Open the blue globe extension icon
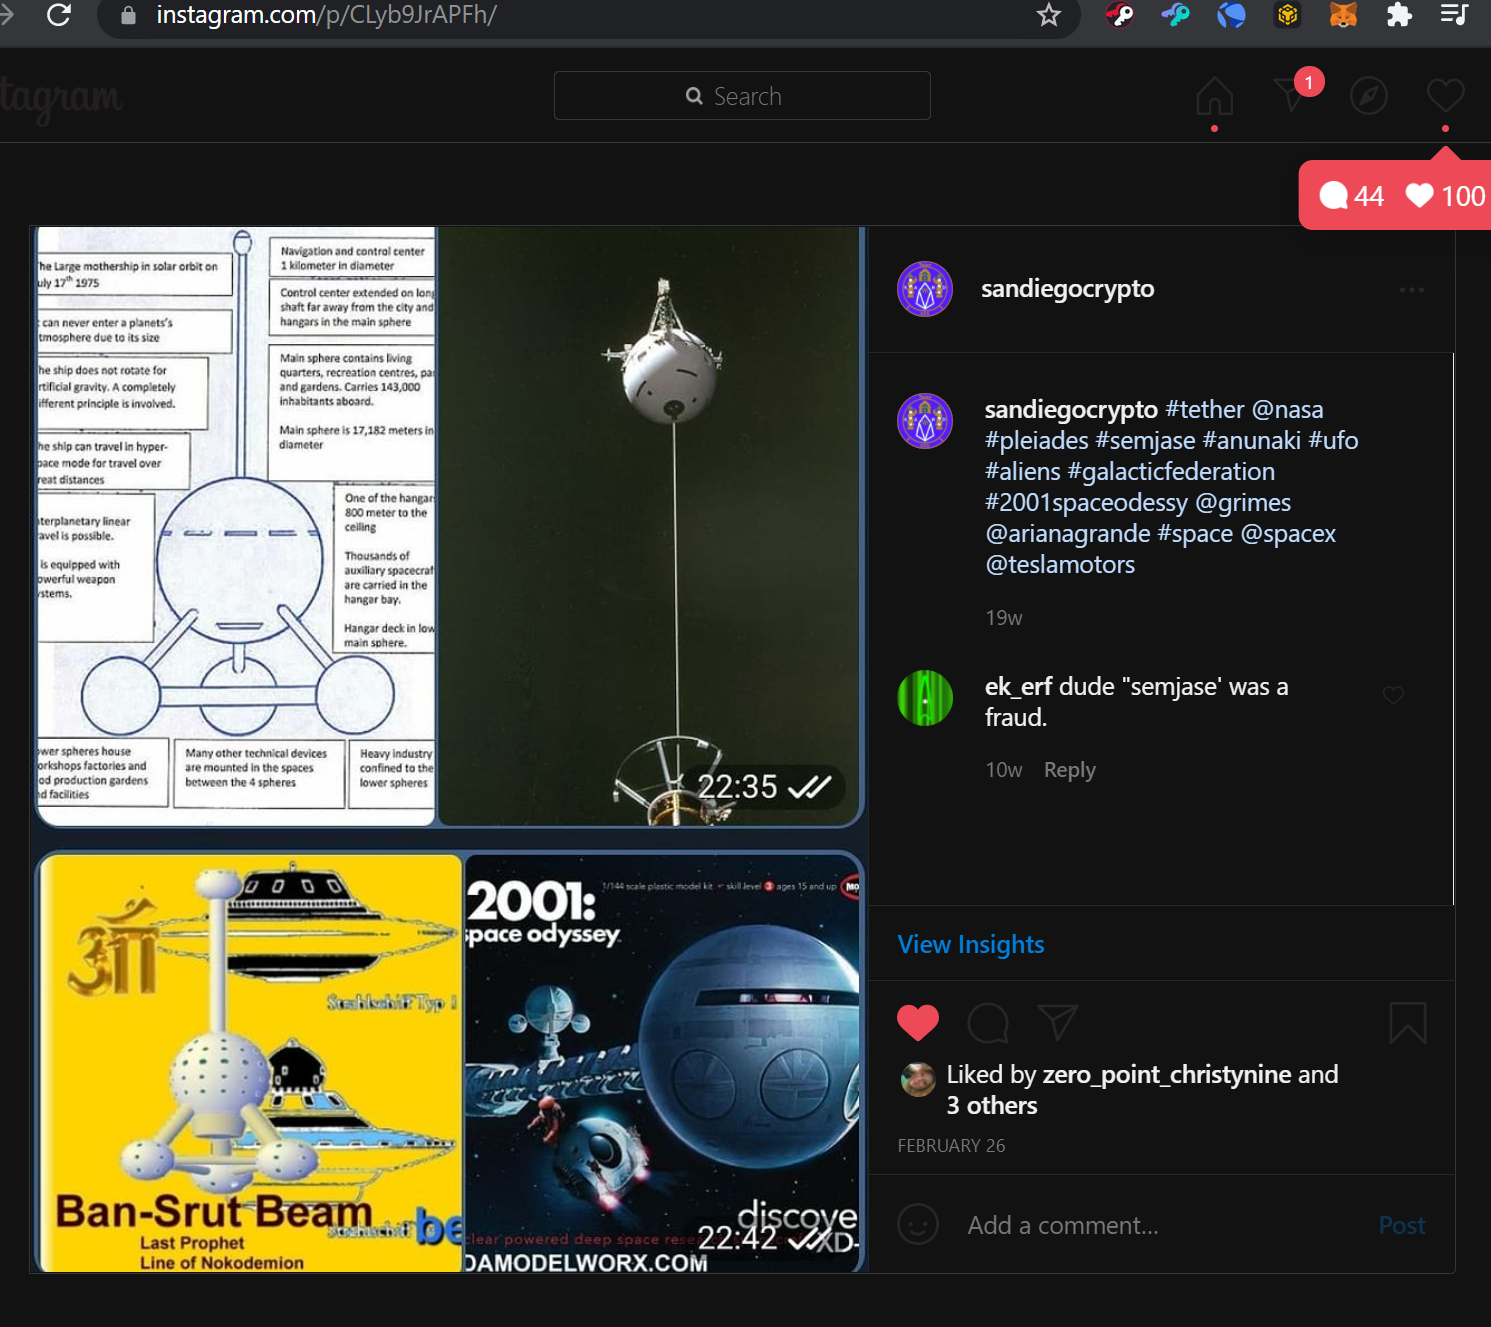Viewport: 1491px width, 1327px height. click(1231, 15)
